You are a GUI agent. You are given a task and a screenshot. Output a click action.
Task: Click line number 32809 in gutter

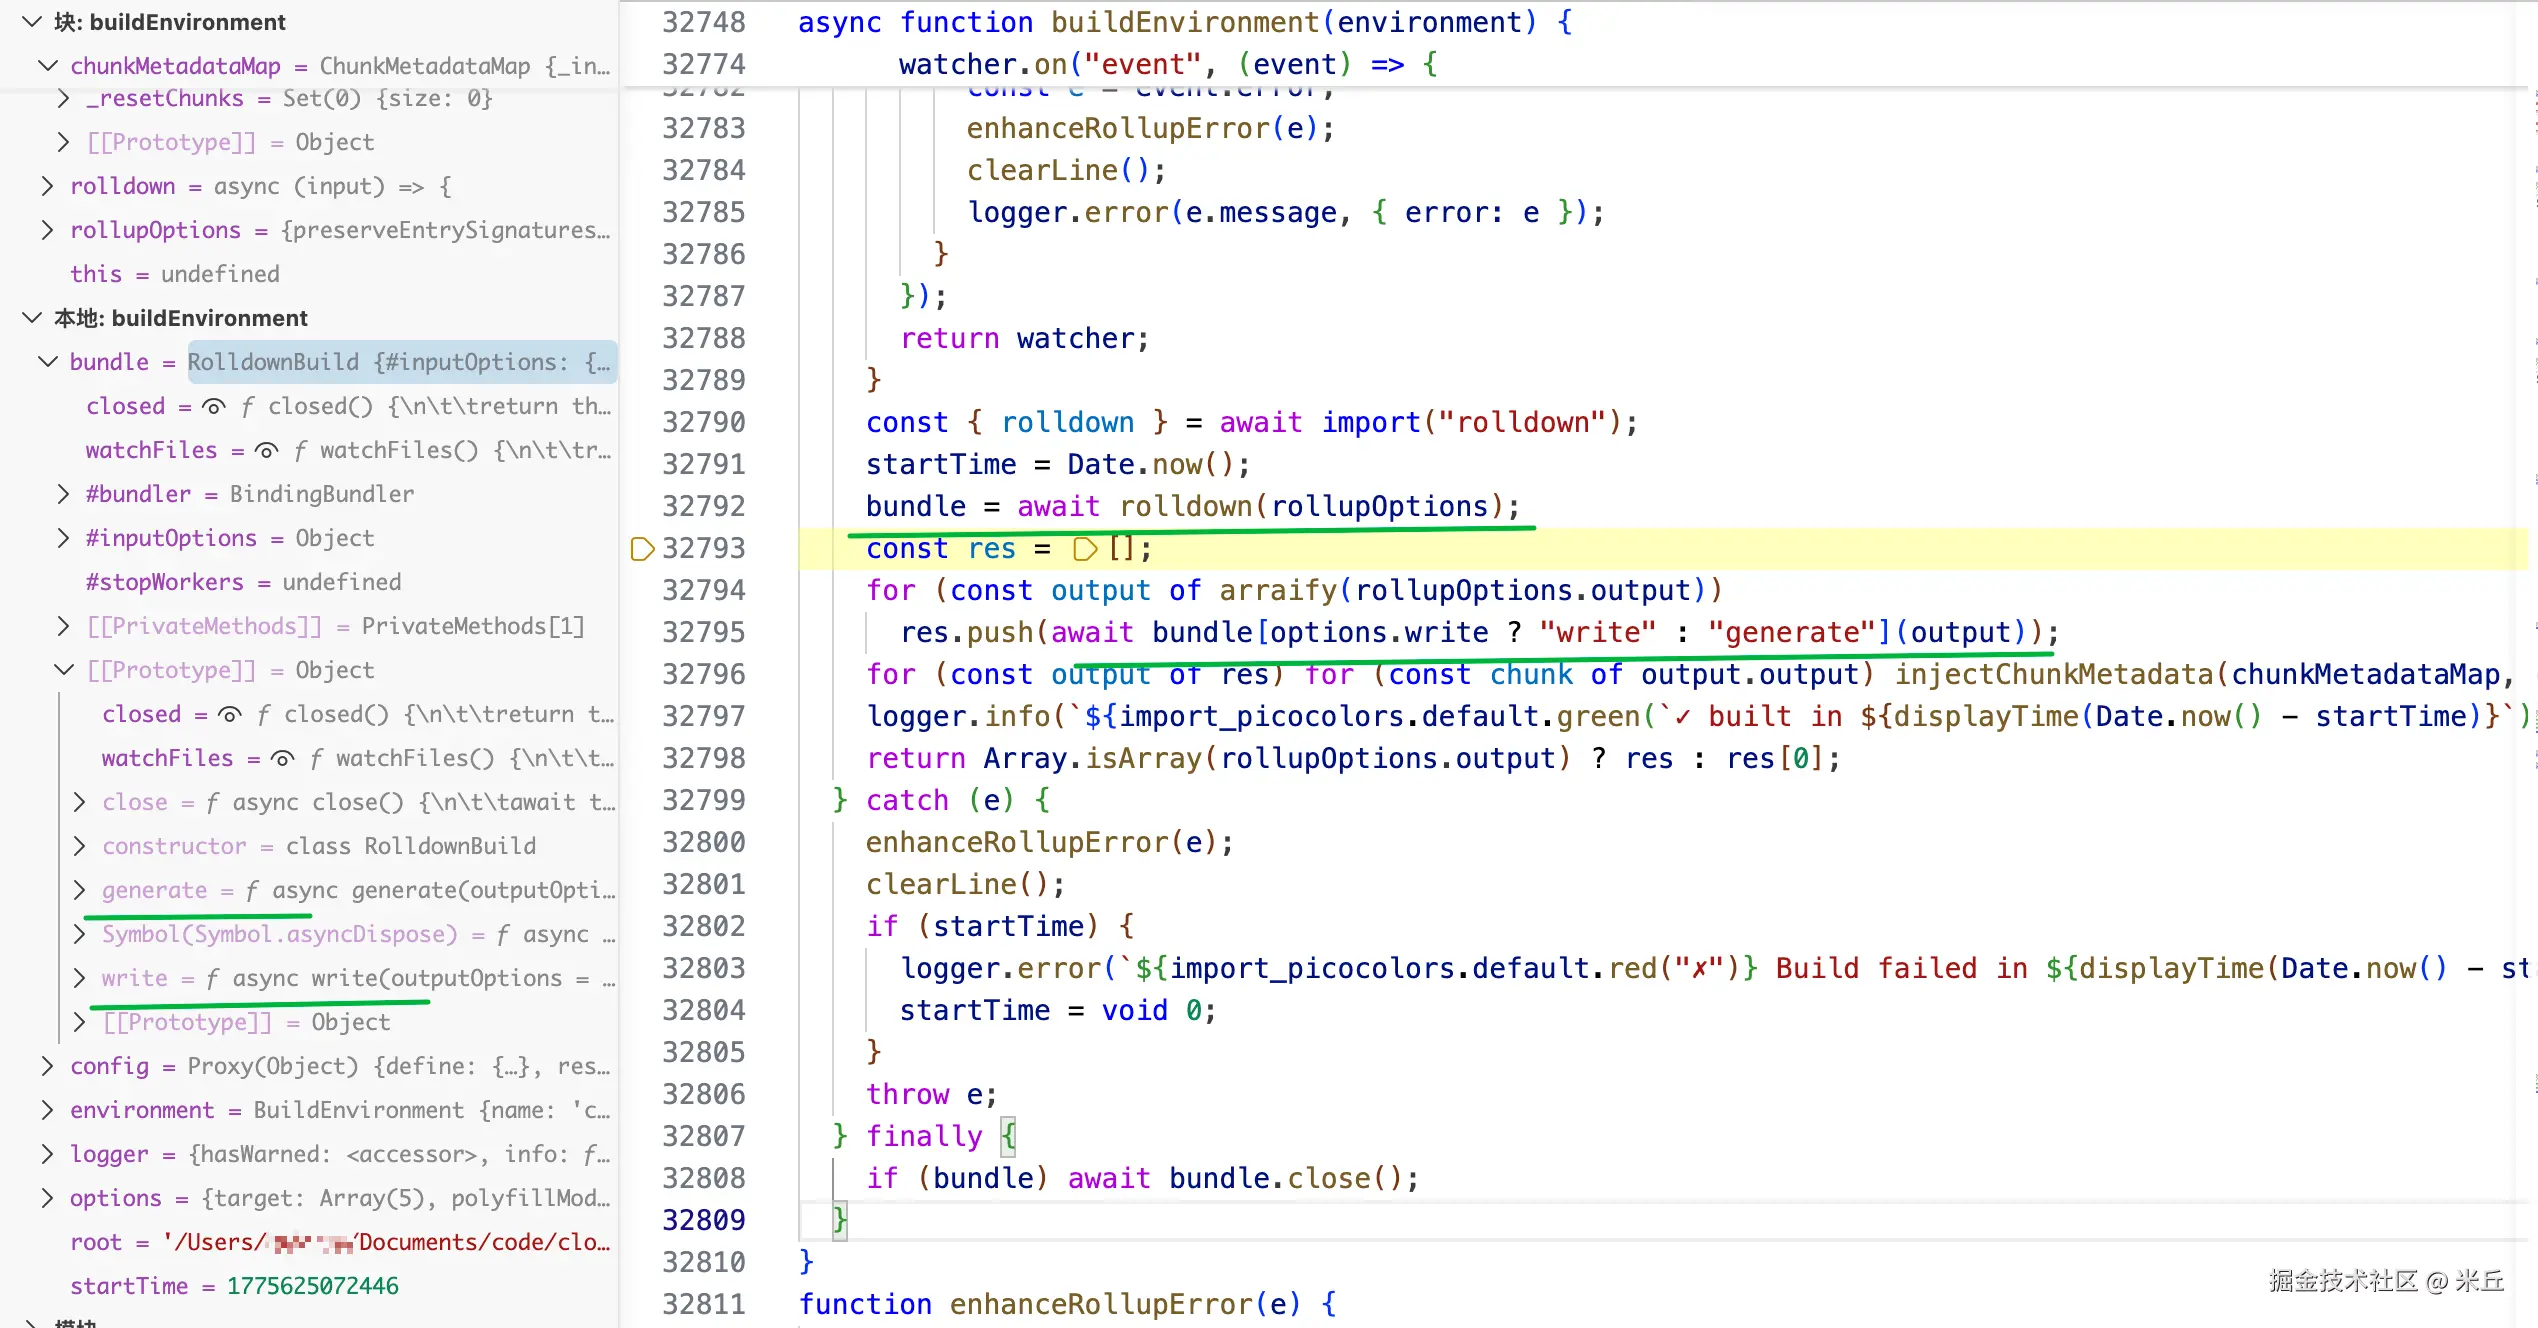tap(703, 1220)
